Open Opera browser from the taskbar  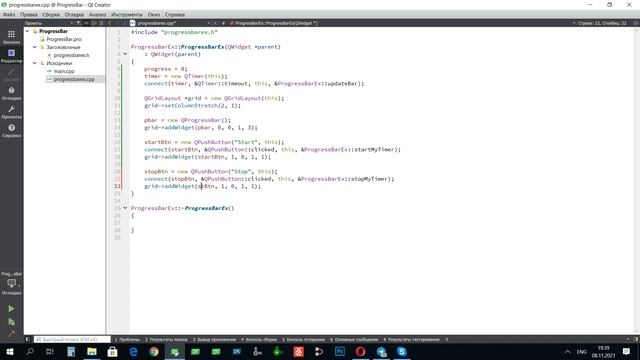360,351
